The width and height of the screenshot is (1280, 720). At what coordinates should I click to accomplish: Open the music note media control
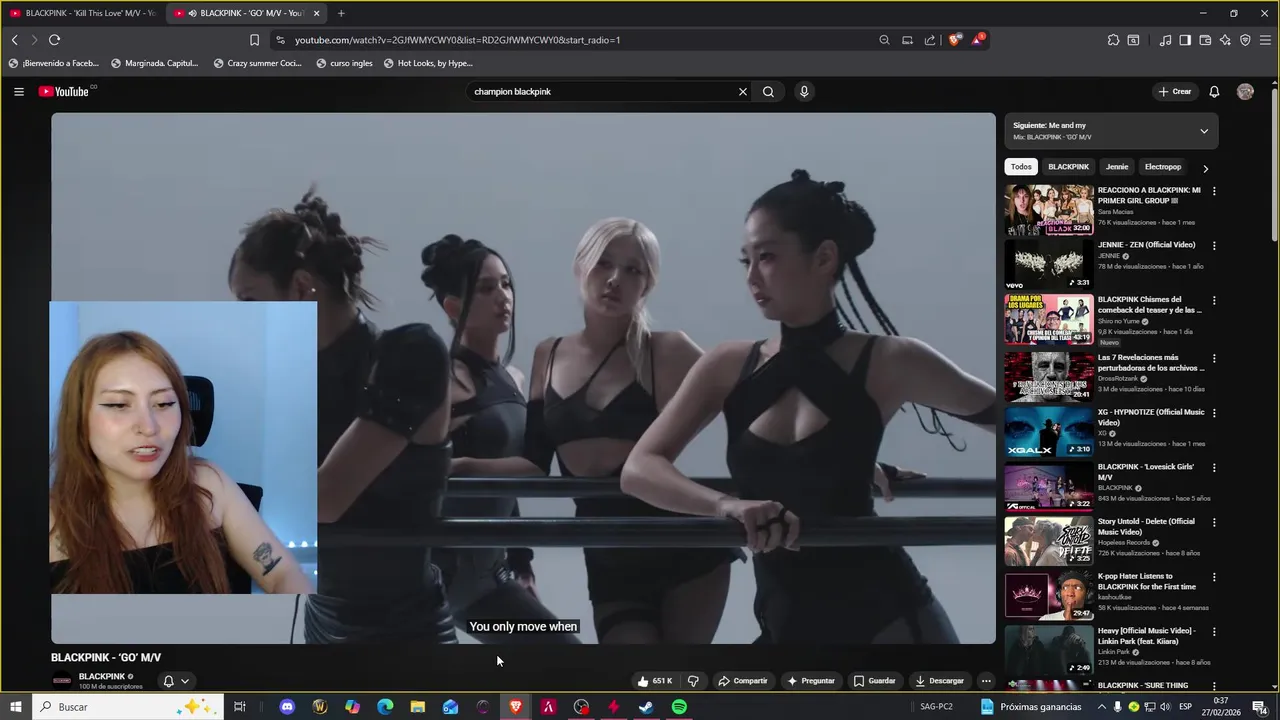click(1165, 40)
